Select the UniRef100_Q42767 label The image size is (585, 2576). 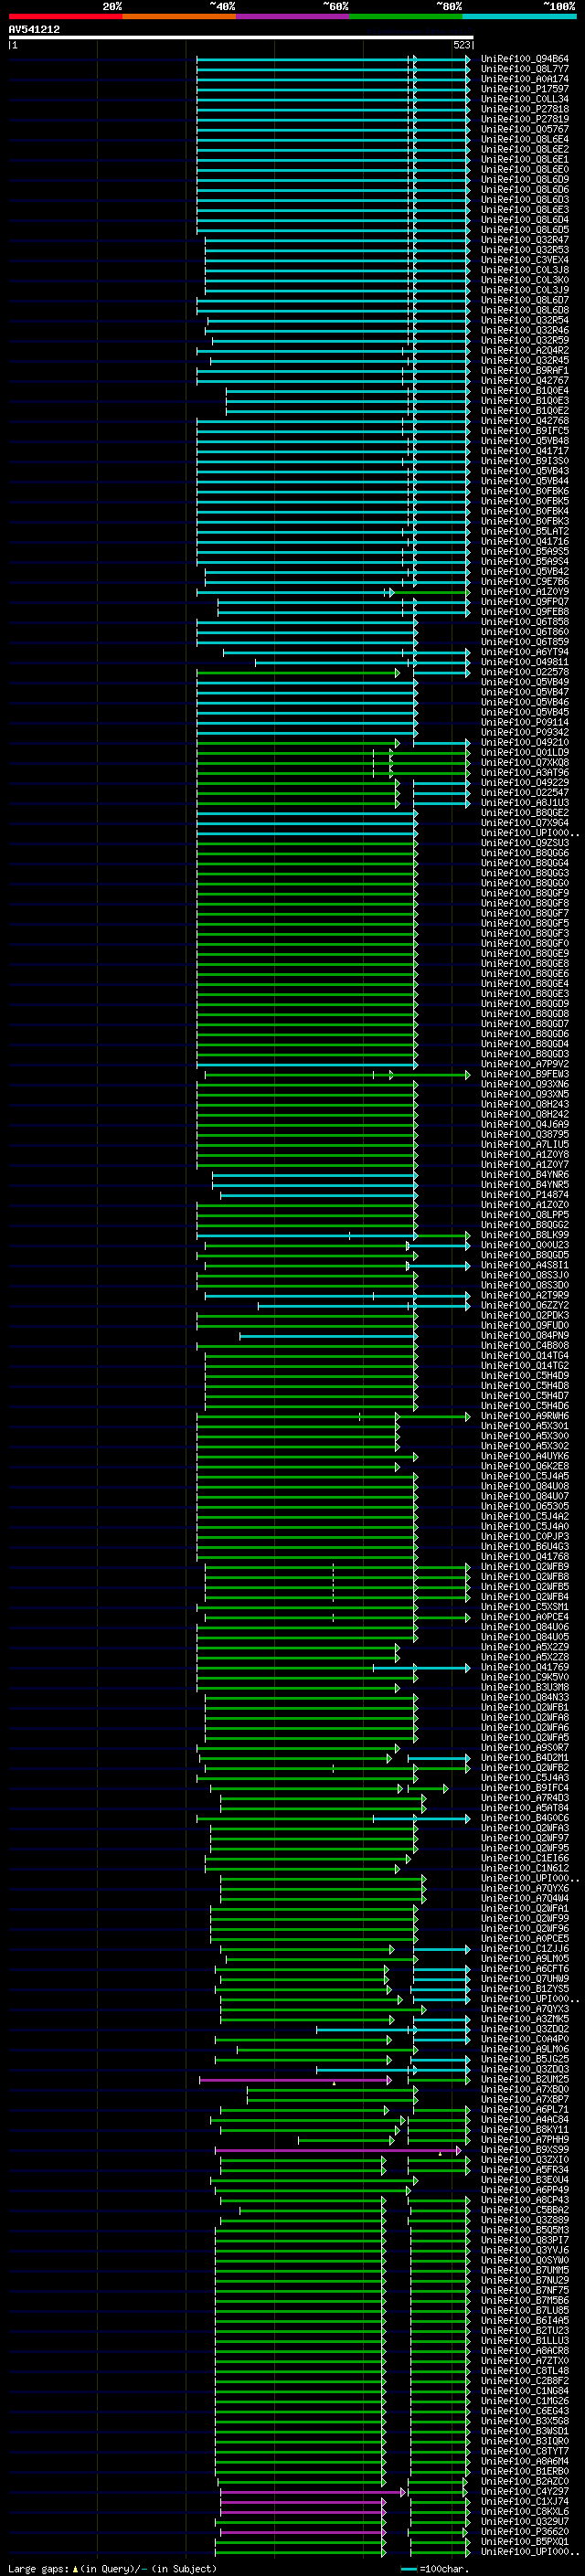pos(525,381)
